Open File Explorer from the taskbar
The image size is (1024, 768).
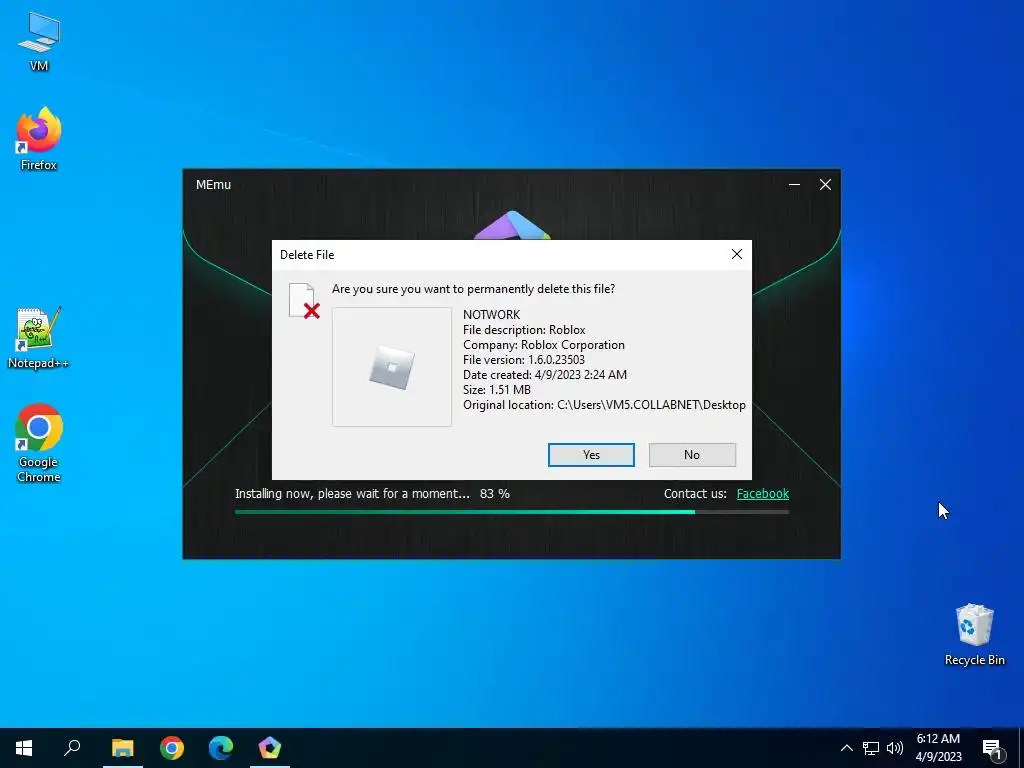coord(122,748)
